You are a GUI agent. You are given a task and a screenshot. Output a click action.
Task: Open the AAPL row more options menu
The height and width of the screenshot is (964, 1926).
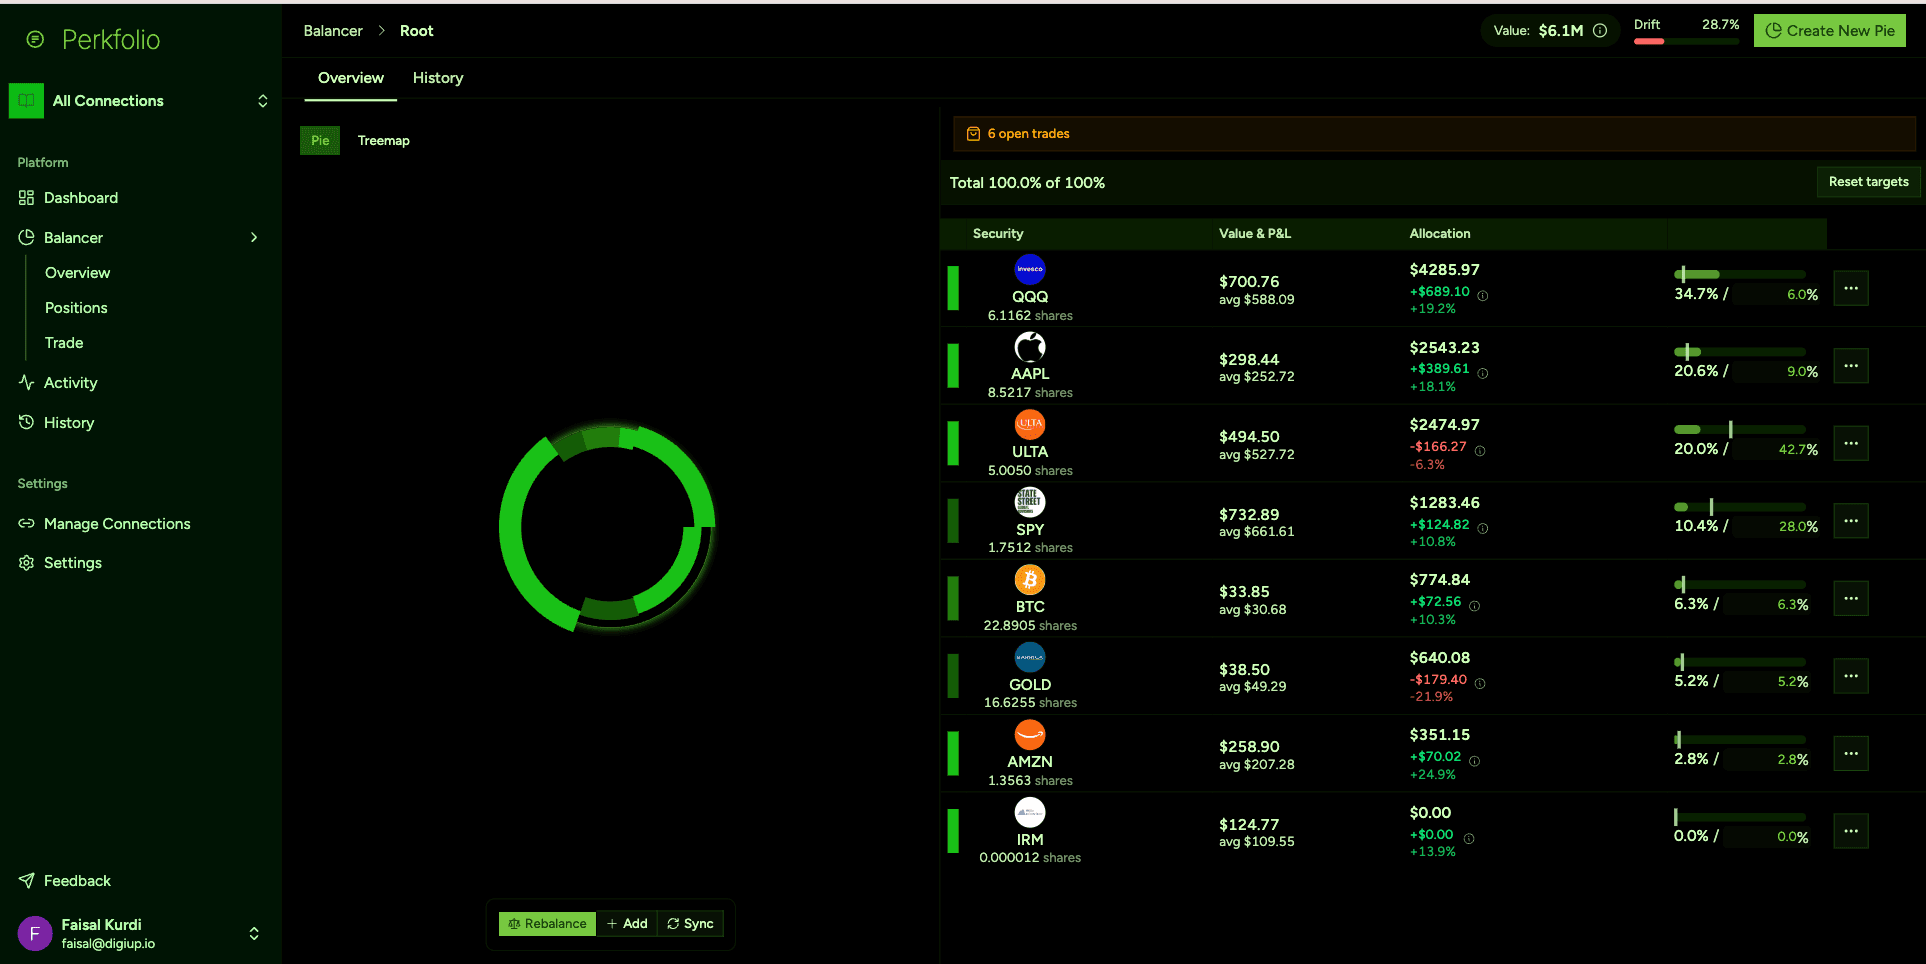click(x=1851, y=366)
